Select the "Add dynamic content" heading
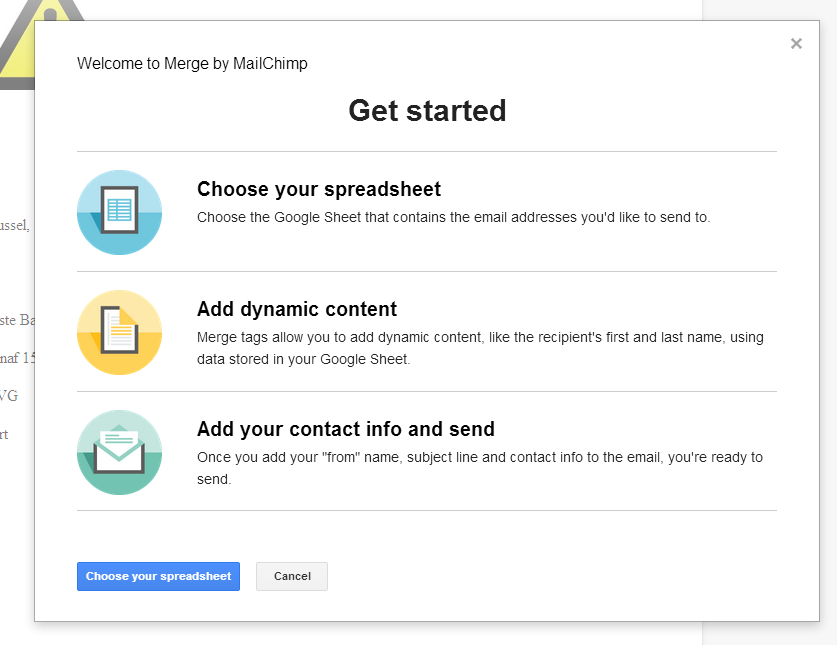Viewport: 837px width, 645px height. (x=297, y=309)
